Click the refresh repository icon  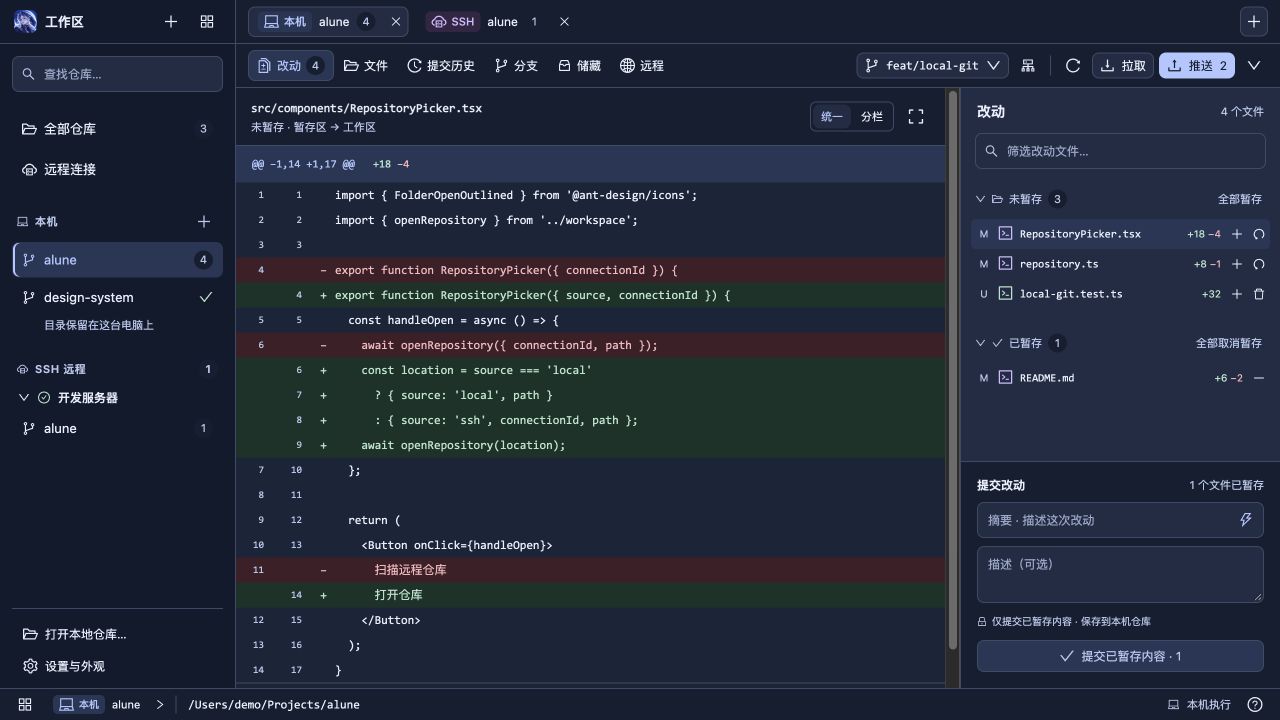tap(1073, 65)
